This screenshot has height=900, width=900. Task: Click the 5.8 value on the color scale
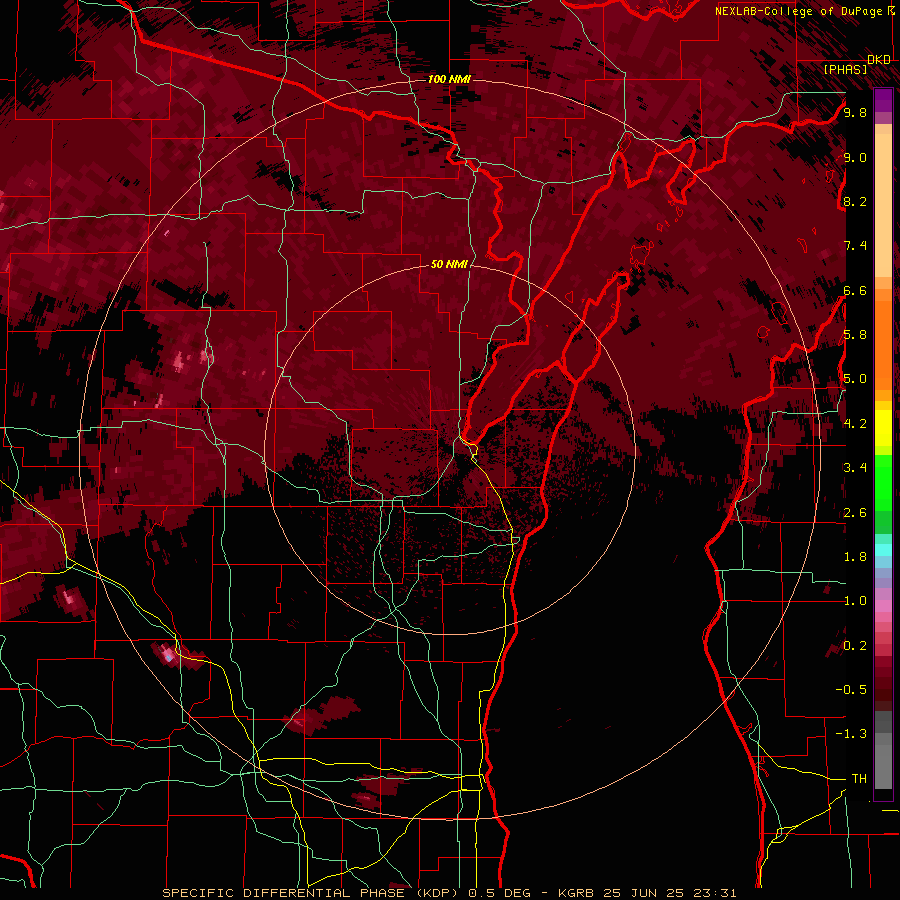855,335
